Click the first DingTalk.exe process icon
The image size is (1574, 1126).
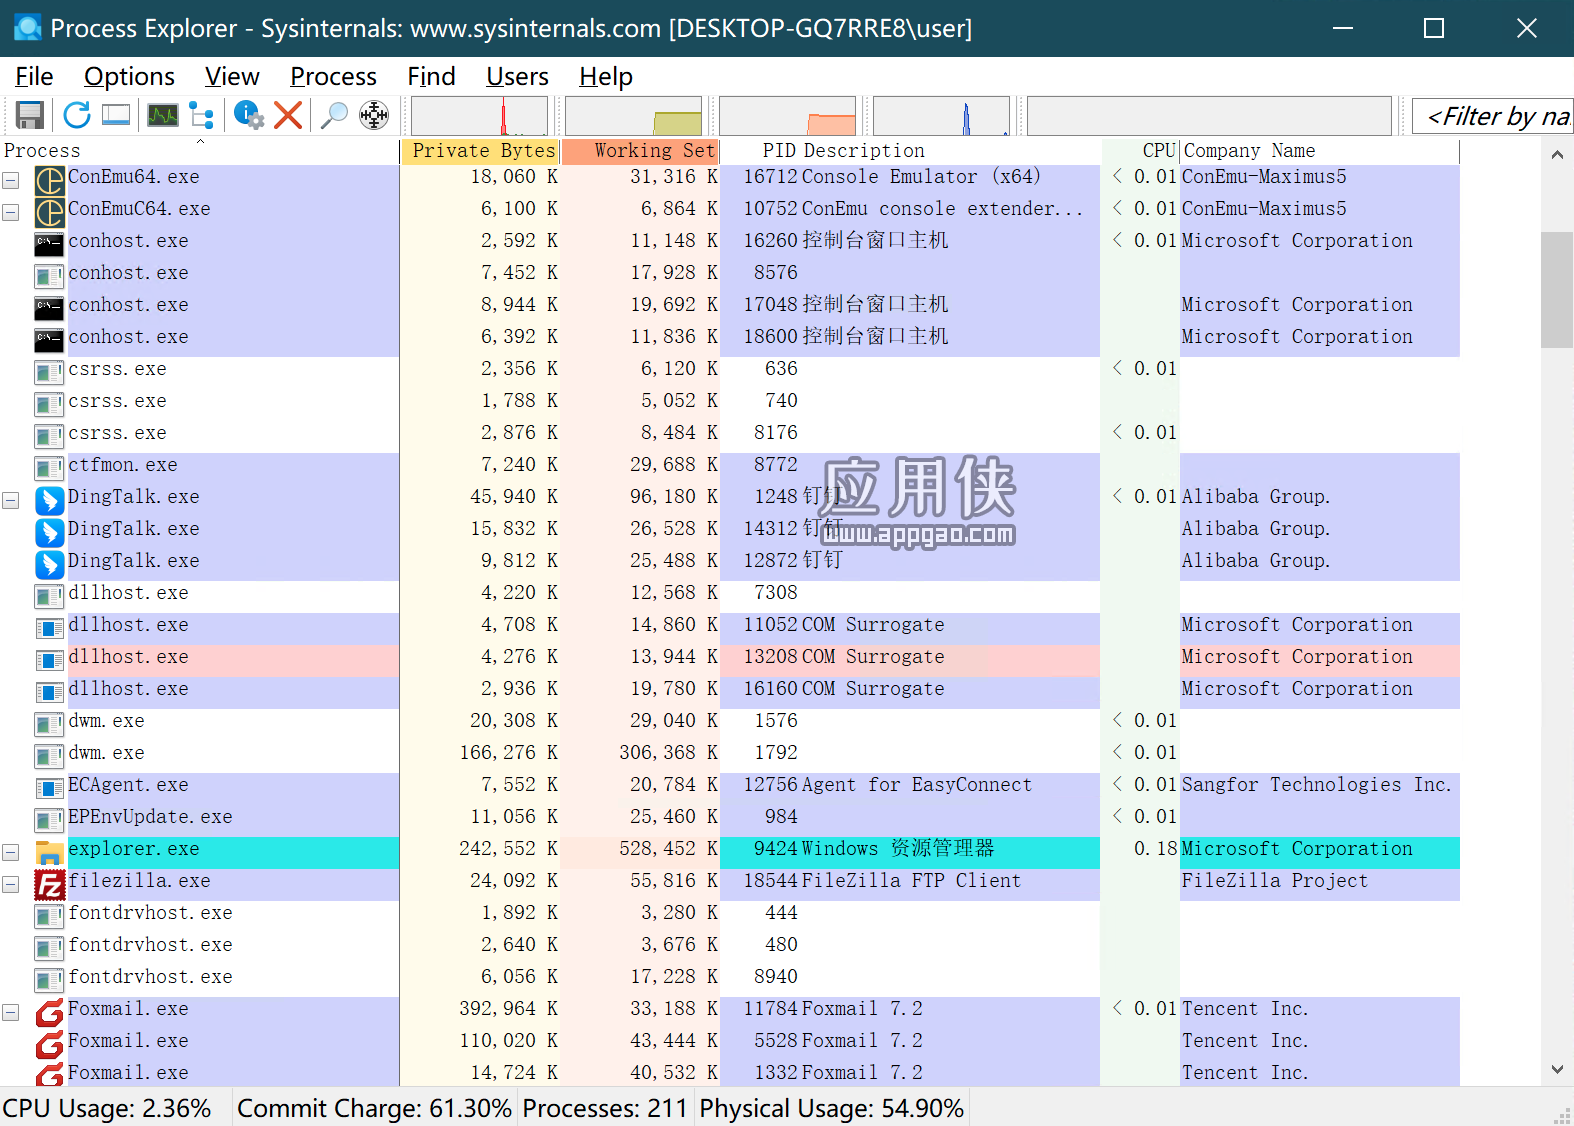[49, 501]
